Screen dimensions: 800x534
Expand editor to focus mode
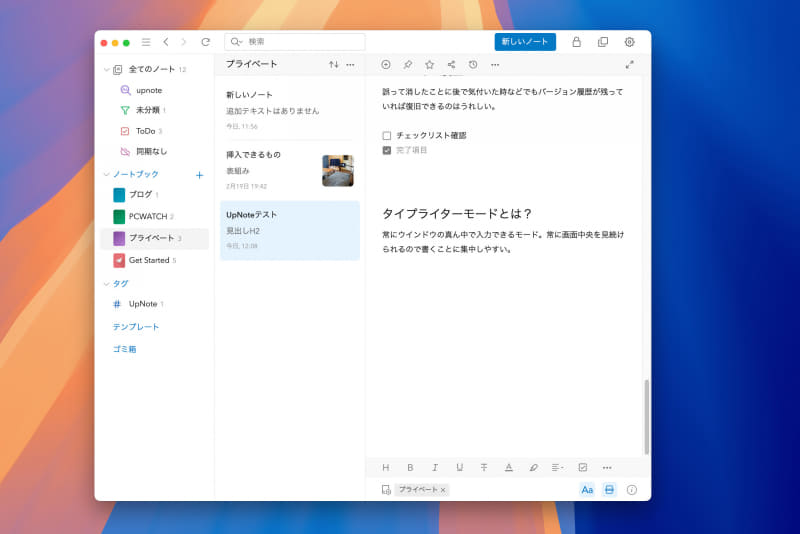click(x=630, y=64)
